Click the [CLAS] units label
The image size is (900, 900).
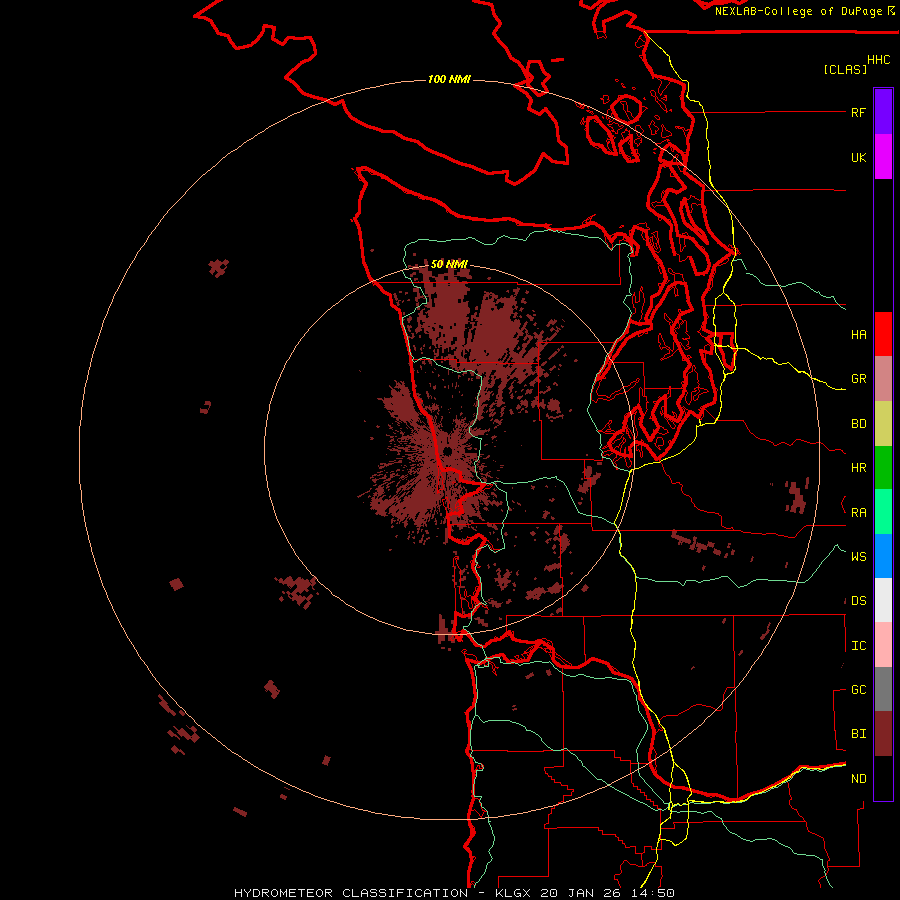pyautogui.click(x=845, y=69)
